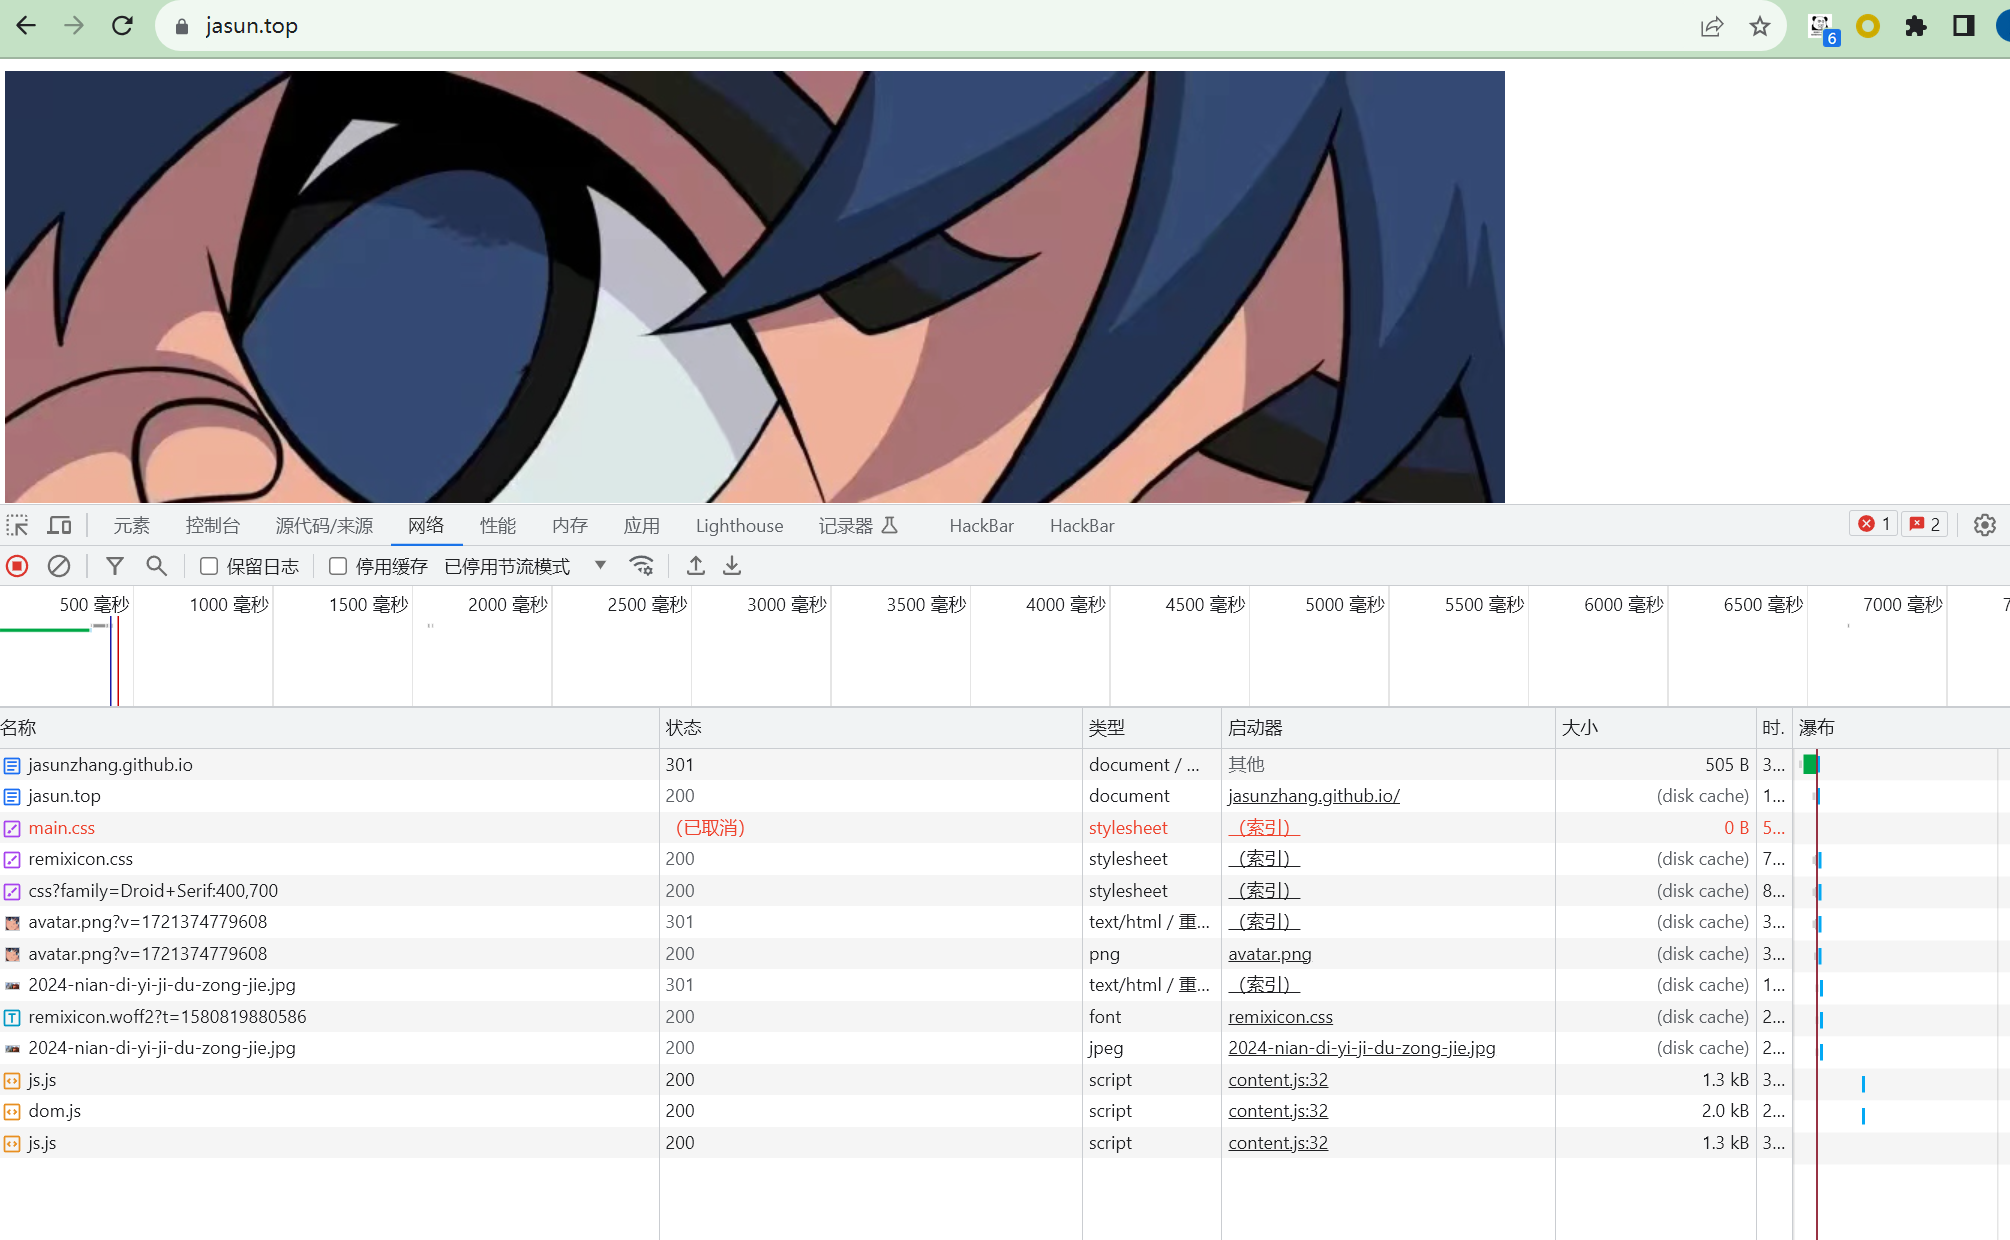Select the remixicon.css request row

[1004, 859]
